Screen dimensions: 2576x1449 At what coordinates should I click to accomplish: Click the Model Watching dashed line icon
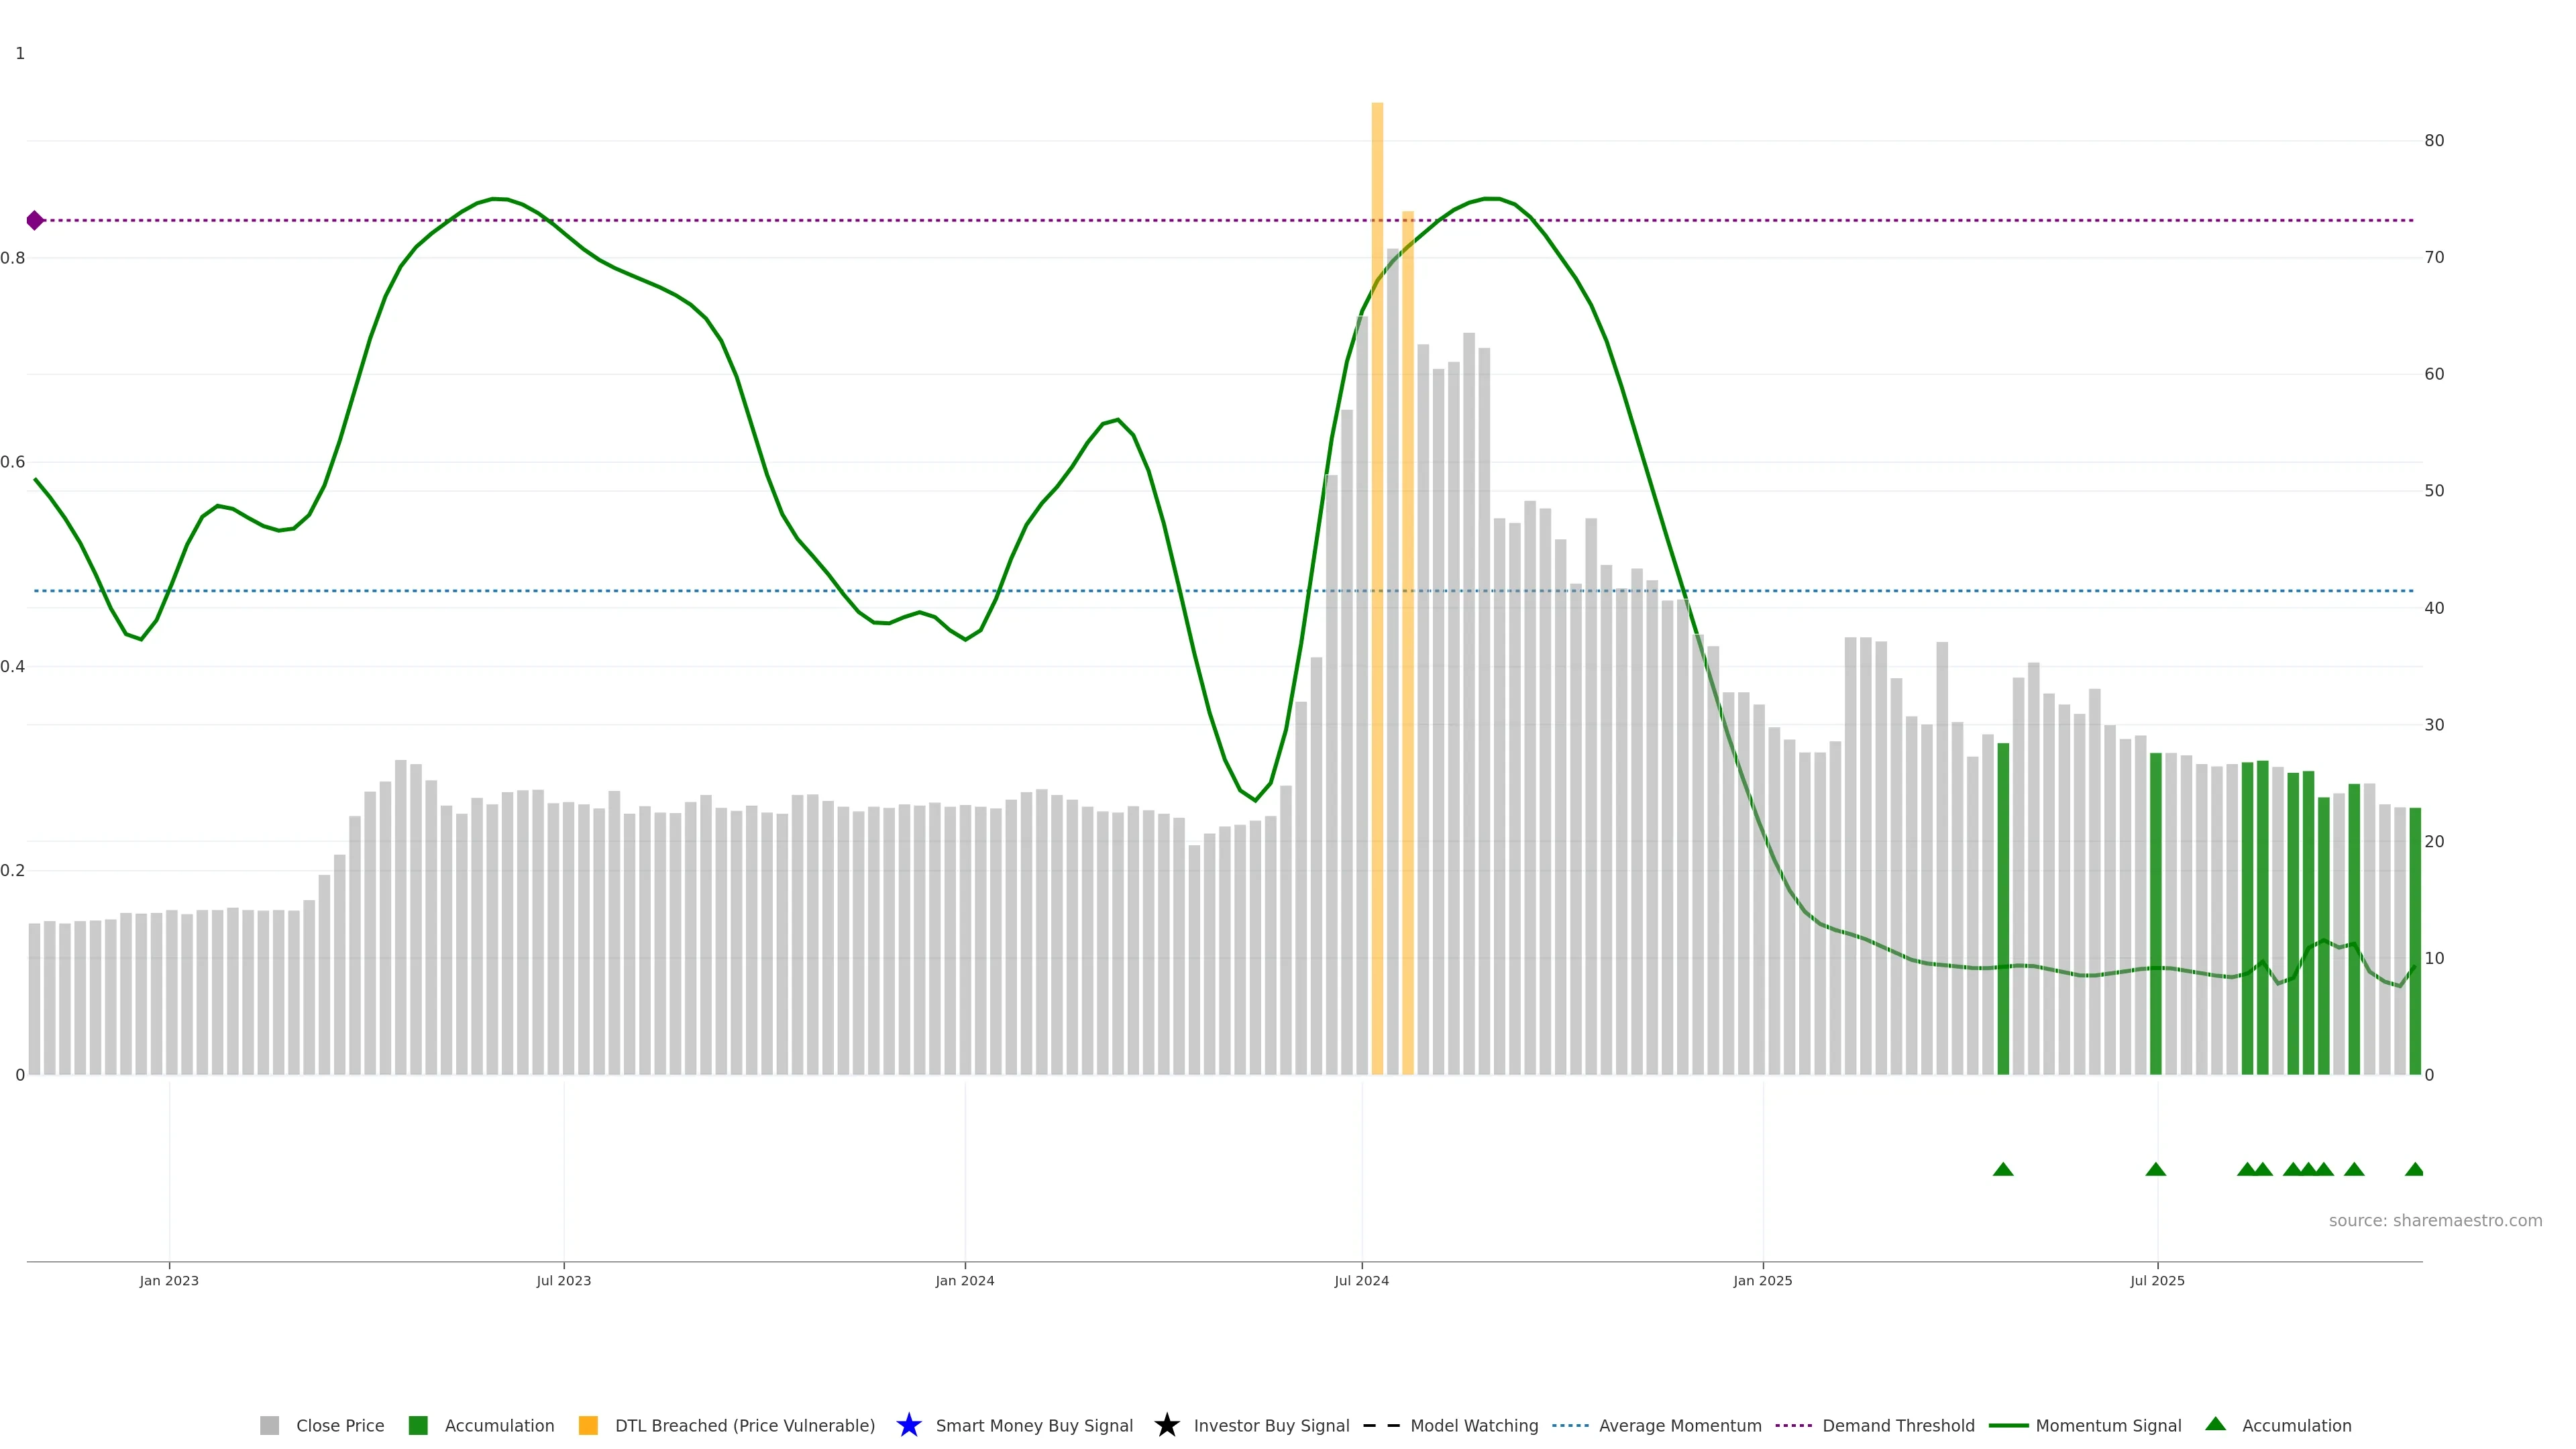1381,1426
